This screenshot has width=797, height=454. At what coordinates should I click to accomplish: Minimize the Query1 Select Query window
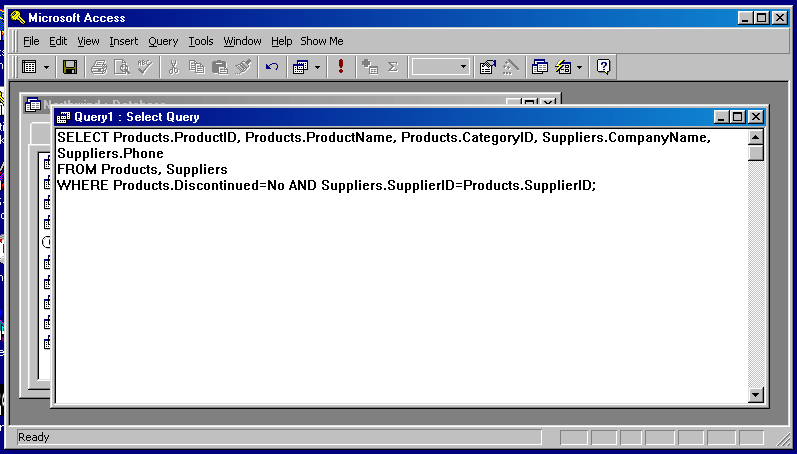(722, 117)
